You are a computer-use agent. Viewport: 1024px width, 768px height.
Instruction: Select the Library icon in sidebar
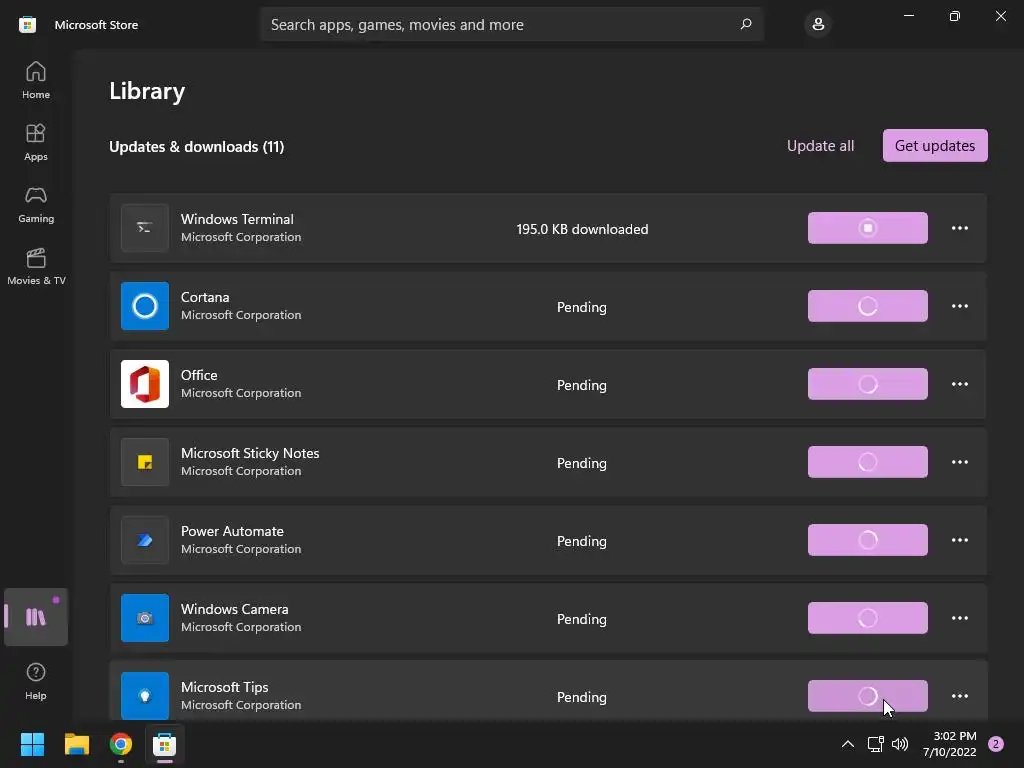coord(36,617)
